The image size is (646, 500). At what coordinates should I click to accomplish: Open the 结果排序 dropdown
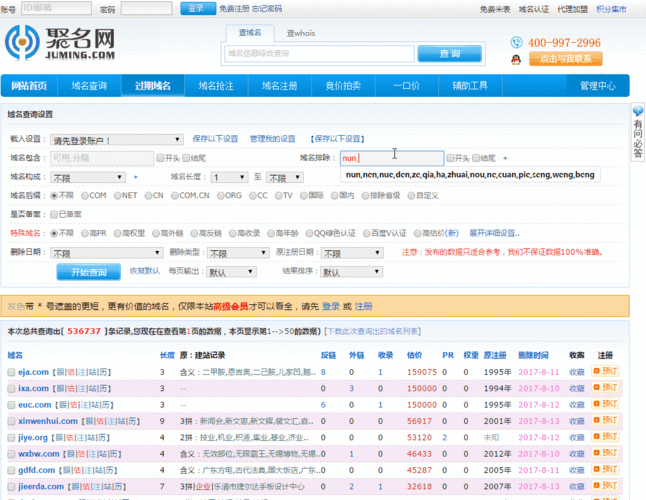click(x=351, y=272)
